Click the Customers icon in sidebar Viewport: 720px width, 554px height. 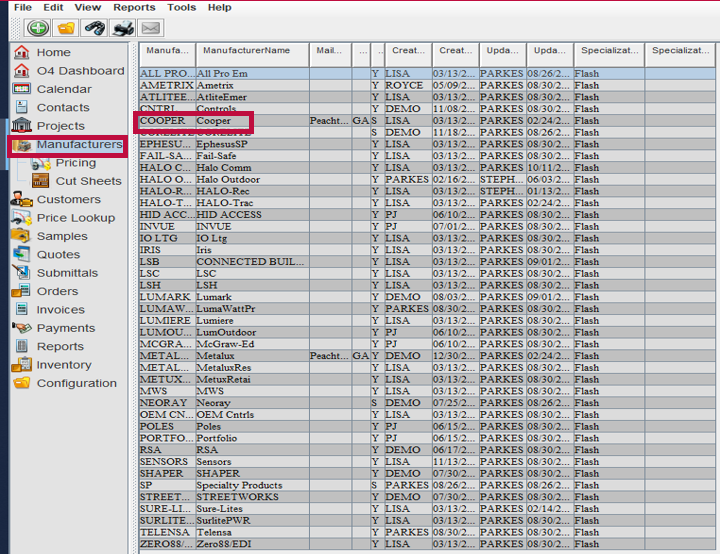[22, 199]
